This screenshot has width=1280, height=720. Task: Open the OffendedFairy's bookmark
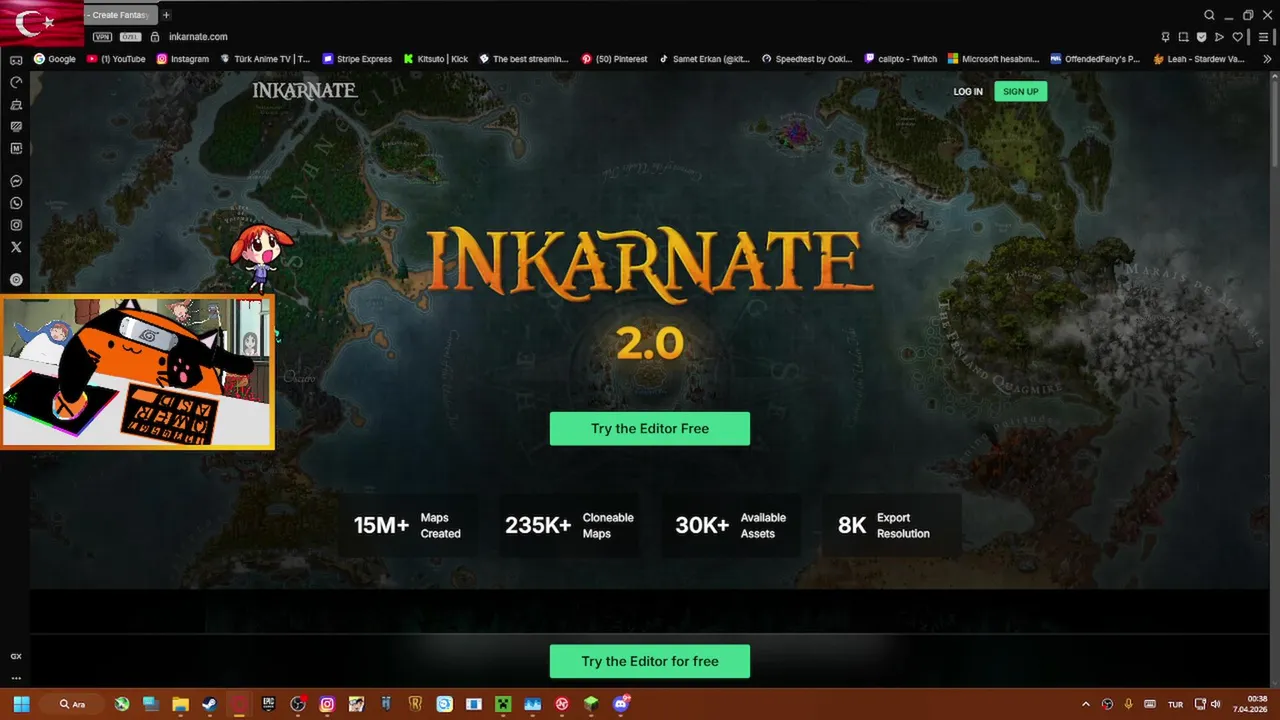point(1095,59)
